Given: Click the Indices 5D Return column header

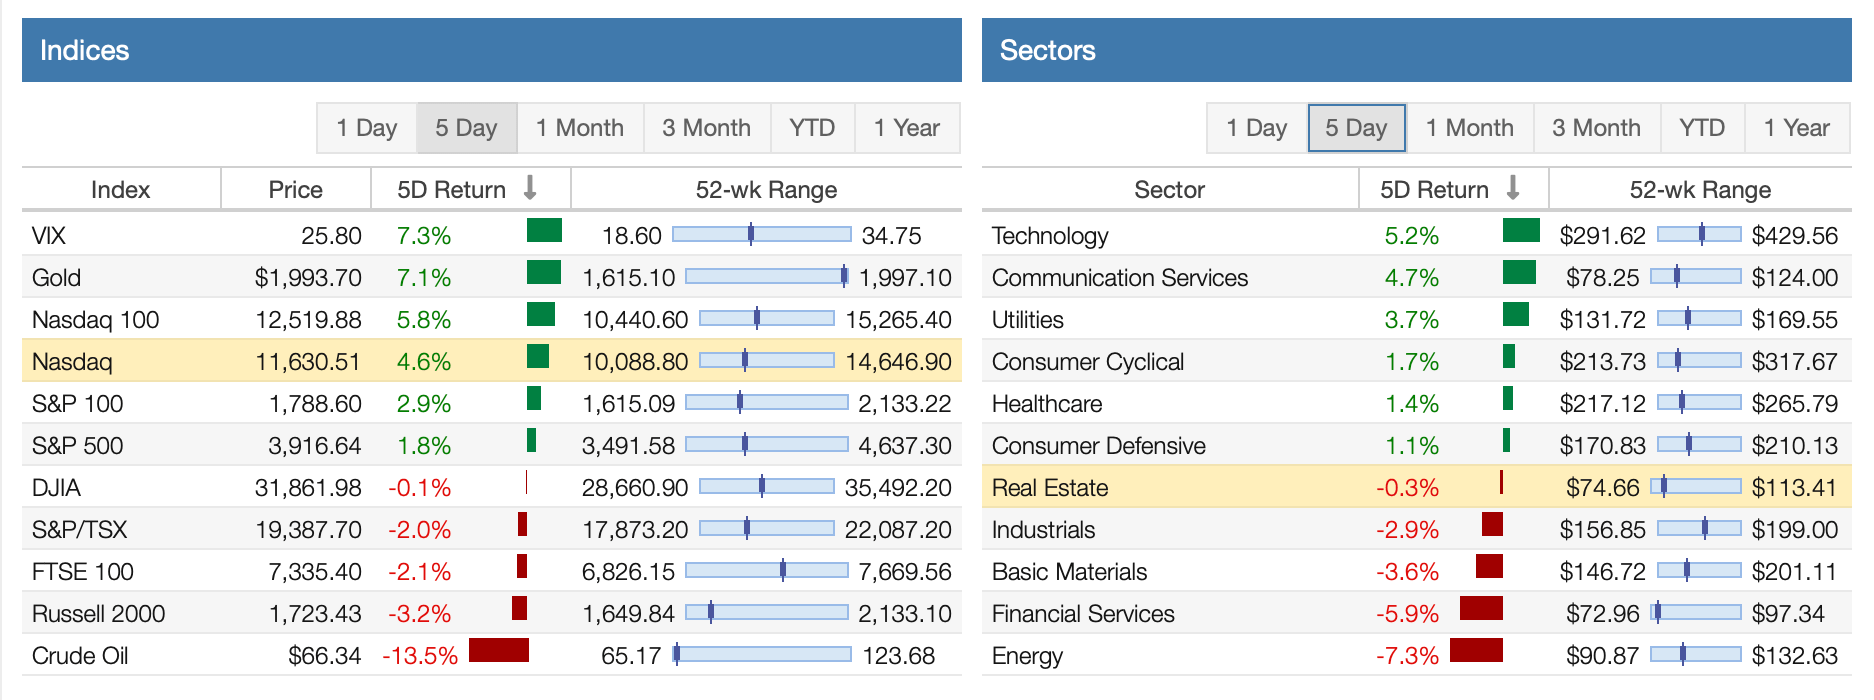Looking at the screenshot, I should pyautogui.click(x=471, y=189).
